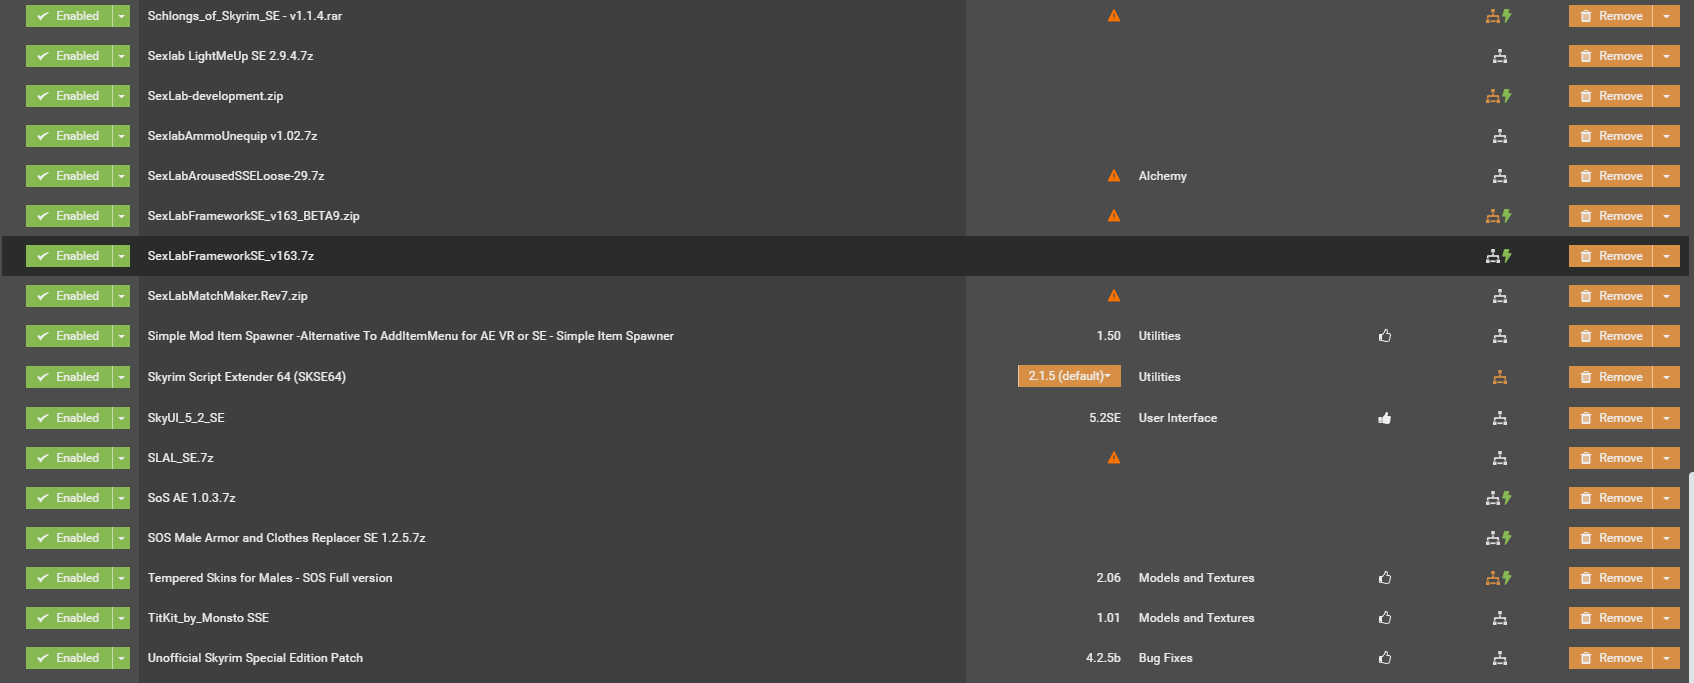
Task: Open dependencies icon for SLAL_SE.7z
Action: pyautogui.click(x=1499, y=458)
